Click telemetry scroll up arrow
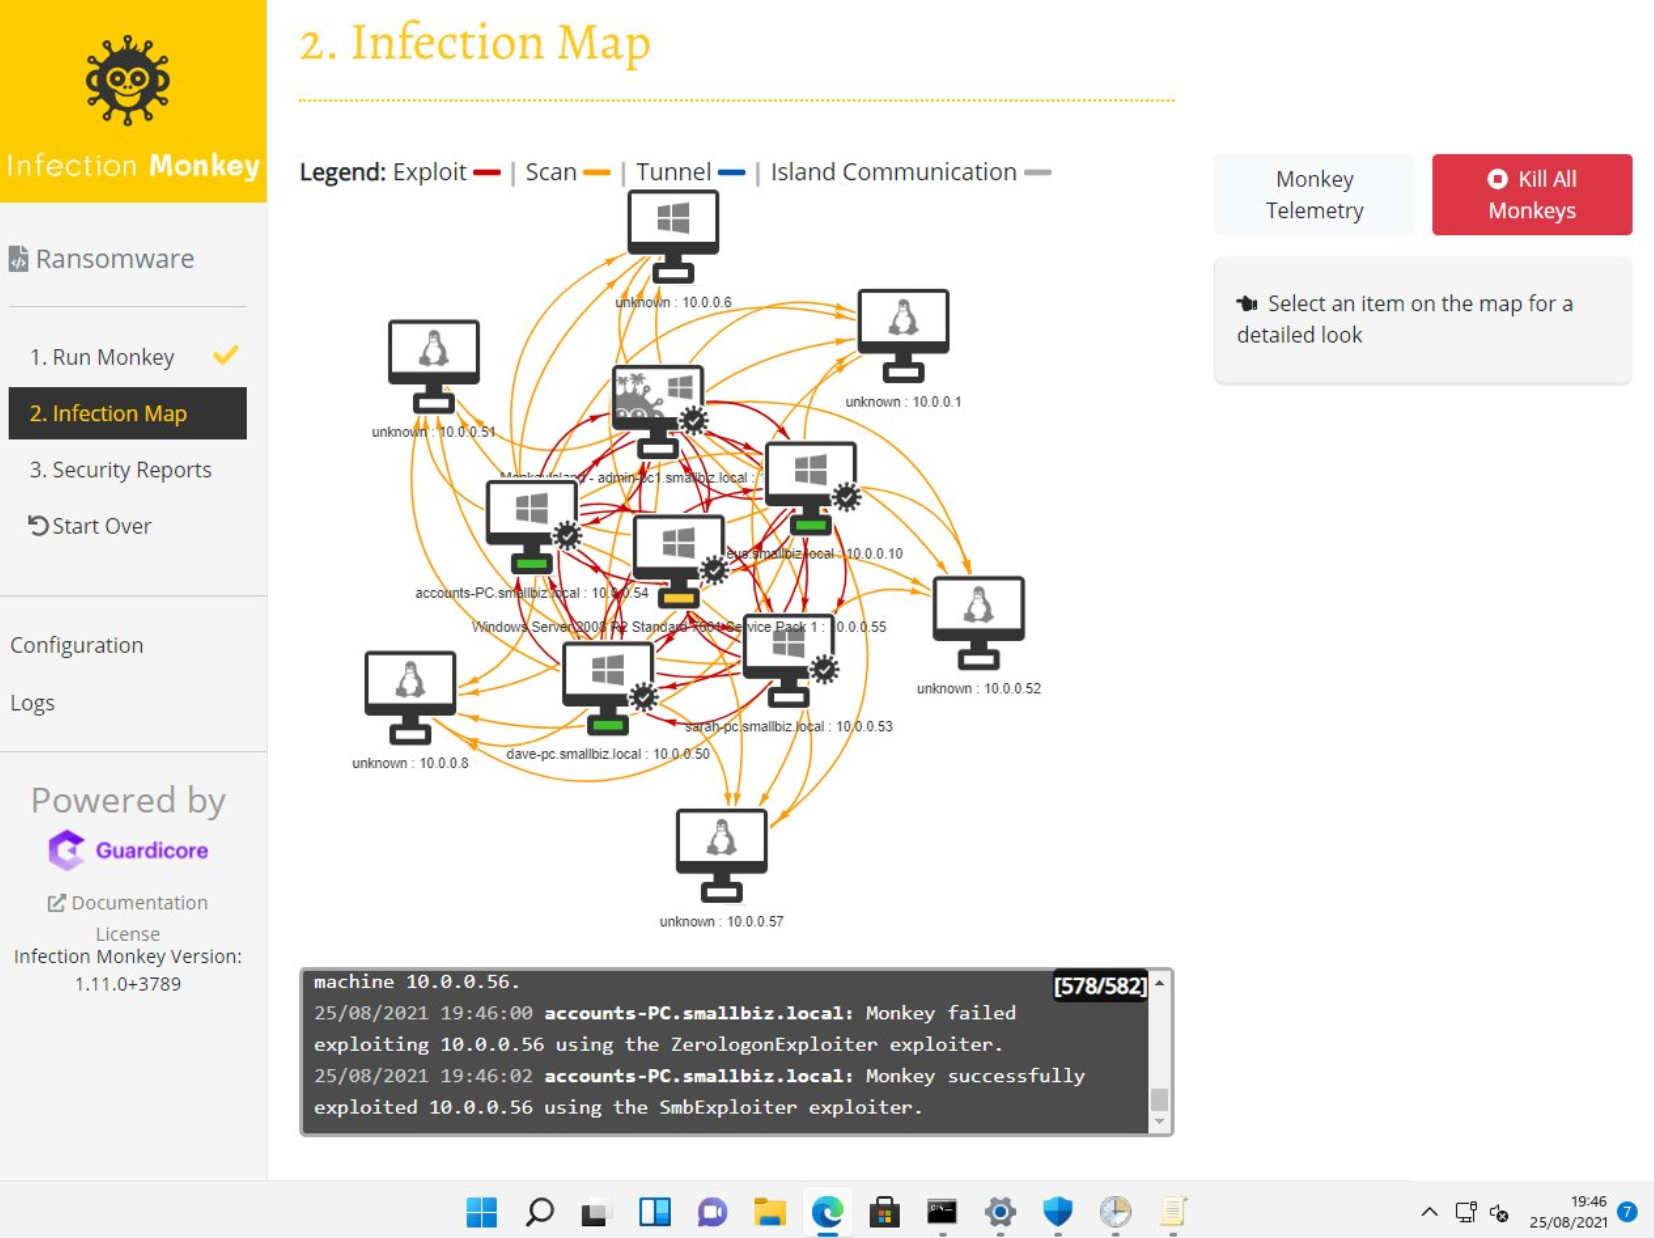 pyautogui.click(x=1159, y=983)
